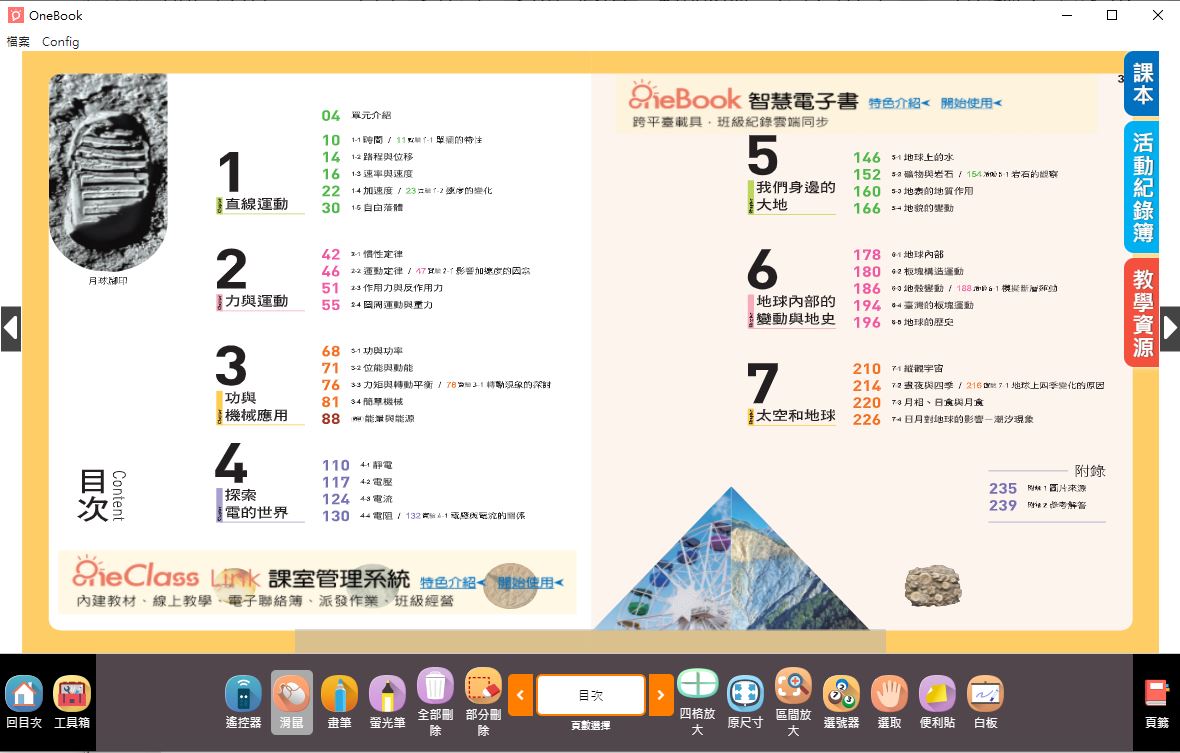Activate 四格放大 four-grid zoom
This screenshot has width=1180, height=753.
pyautogui.click(x=698, y=702)
